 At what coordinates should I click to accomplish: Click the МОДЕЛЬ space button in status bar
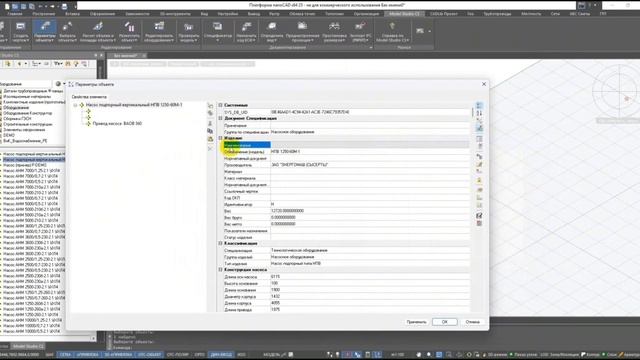(x=272, y=355)
